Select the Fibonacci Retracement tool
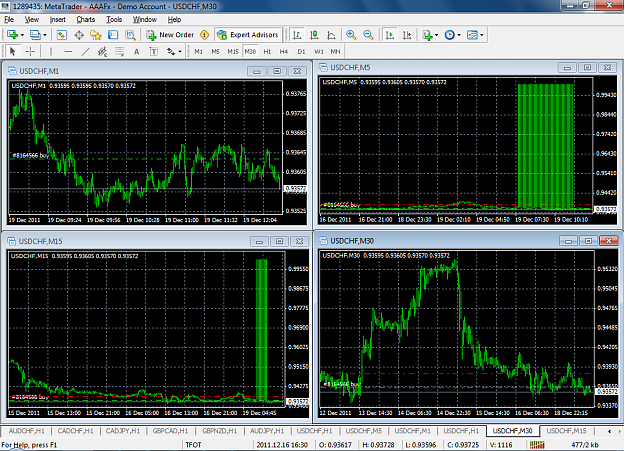Image resolution: width=625 pixels, height=451 pixels. (x=120, y=51)
